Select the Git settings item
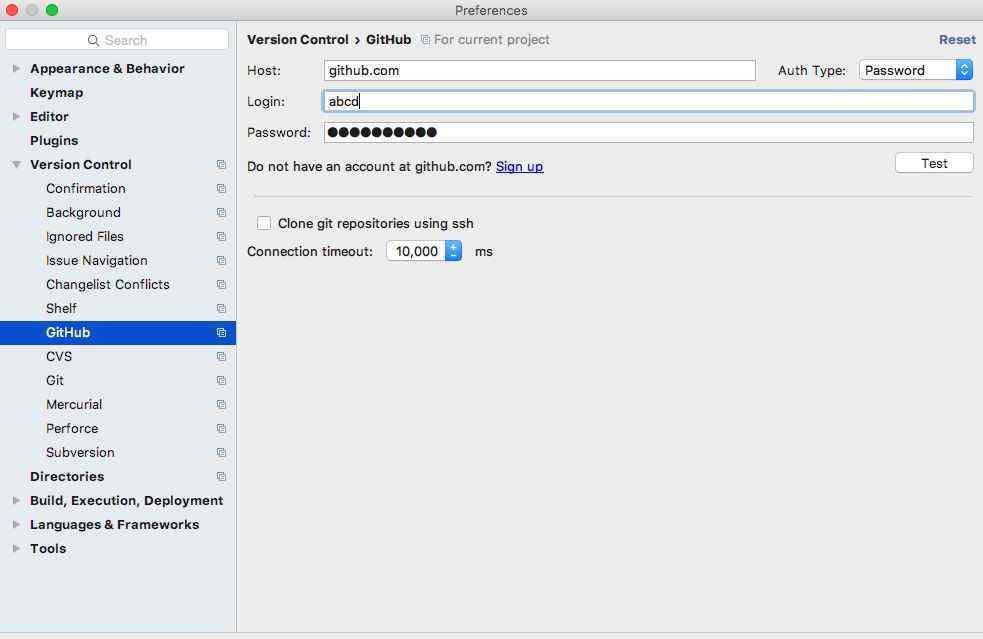 click(x=55, y=381)
